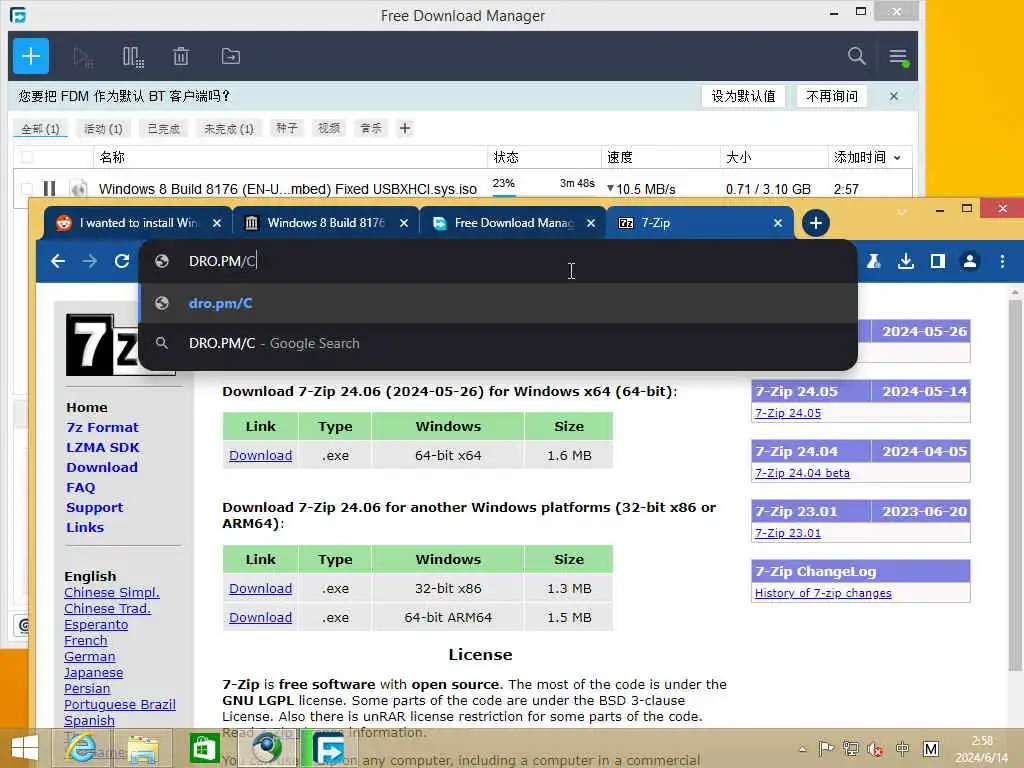The image size is (1024, 768).
Task: Open Windows Start button
Action: 25,748
